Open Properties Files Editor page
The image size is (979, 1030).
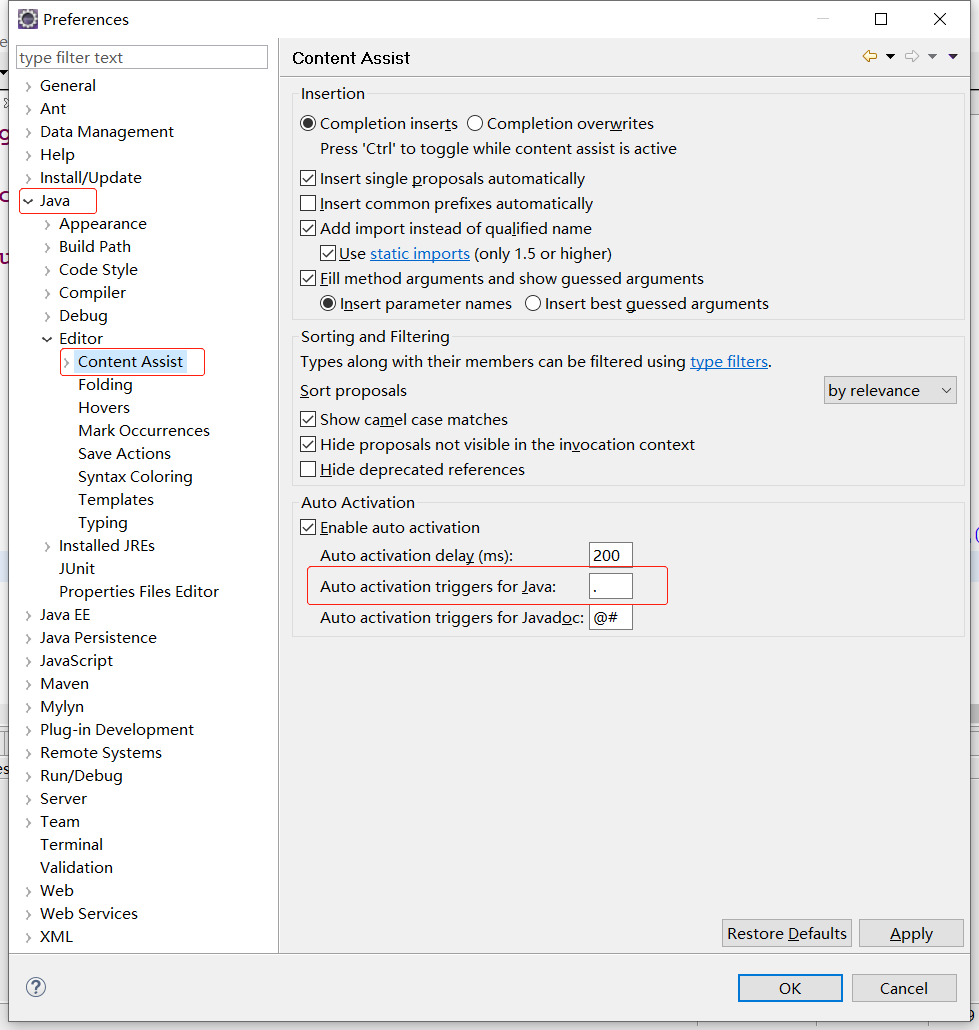click(139, 592)
